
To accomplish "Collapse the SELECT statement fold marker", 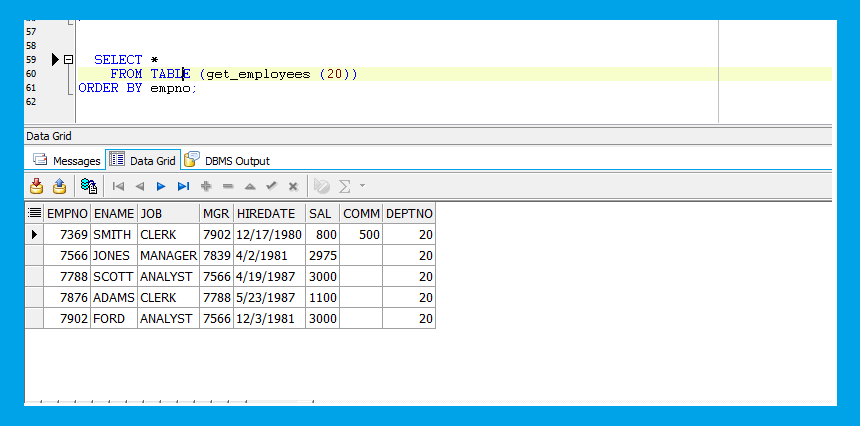I will (x=68, y=60).
